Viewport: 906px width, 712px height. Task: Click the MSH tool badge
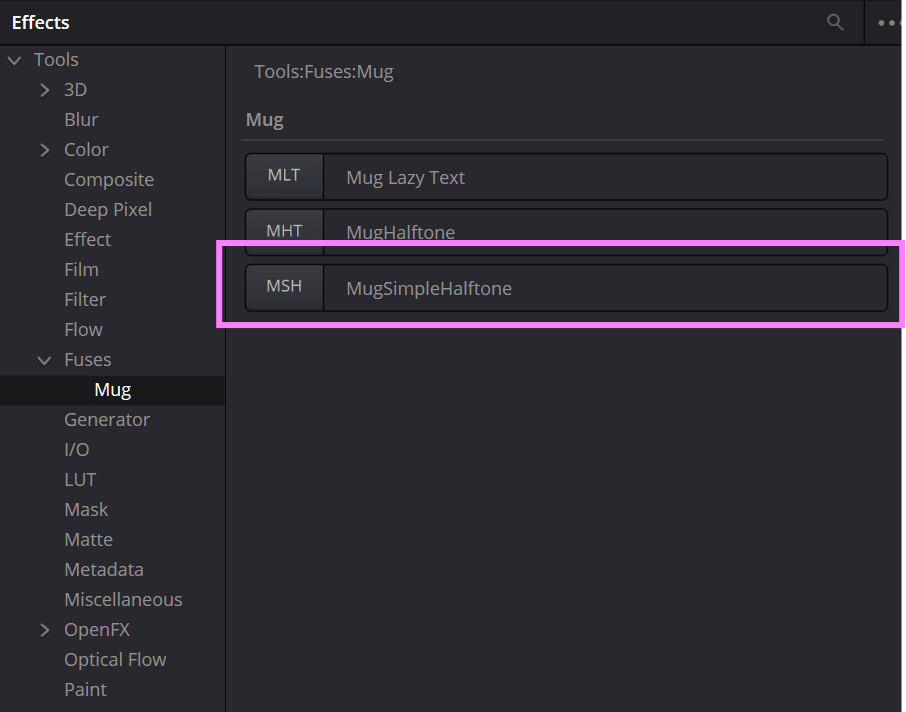point(284,287)
